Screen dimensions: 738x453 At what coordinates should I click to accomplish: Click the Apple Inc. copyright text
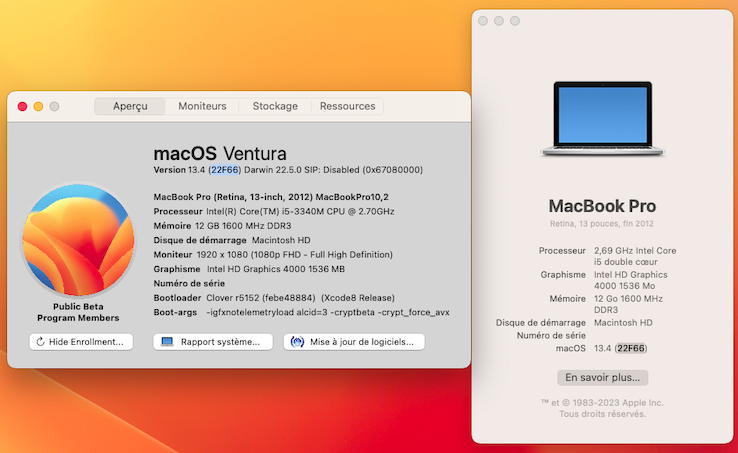pyautogui.click(x=602, y=408)
